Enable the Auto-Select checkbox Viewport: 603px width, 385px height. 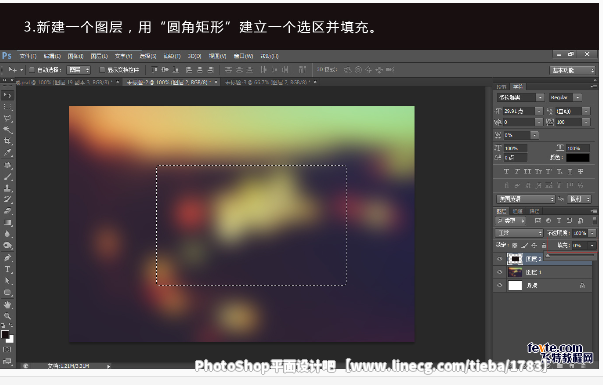(32, 70)
